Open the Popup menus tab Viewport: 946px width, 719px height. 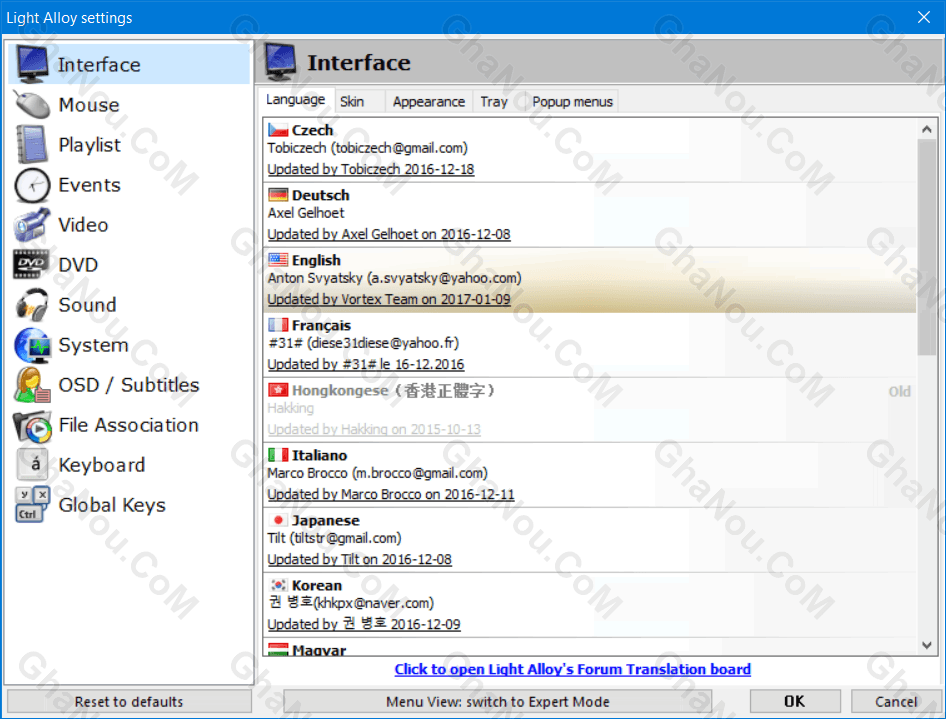(572, 101)
